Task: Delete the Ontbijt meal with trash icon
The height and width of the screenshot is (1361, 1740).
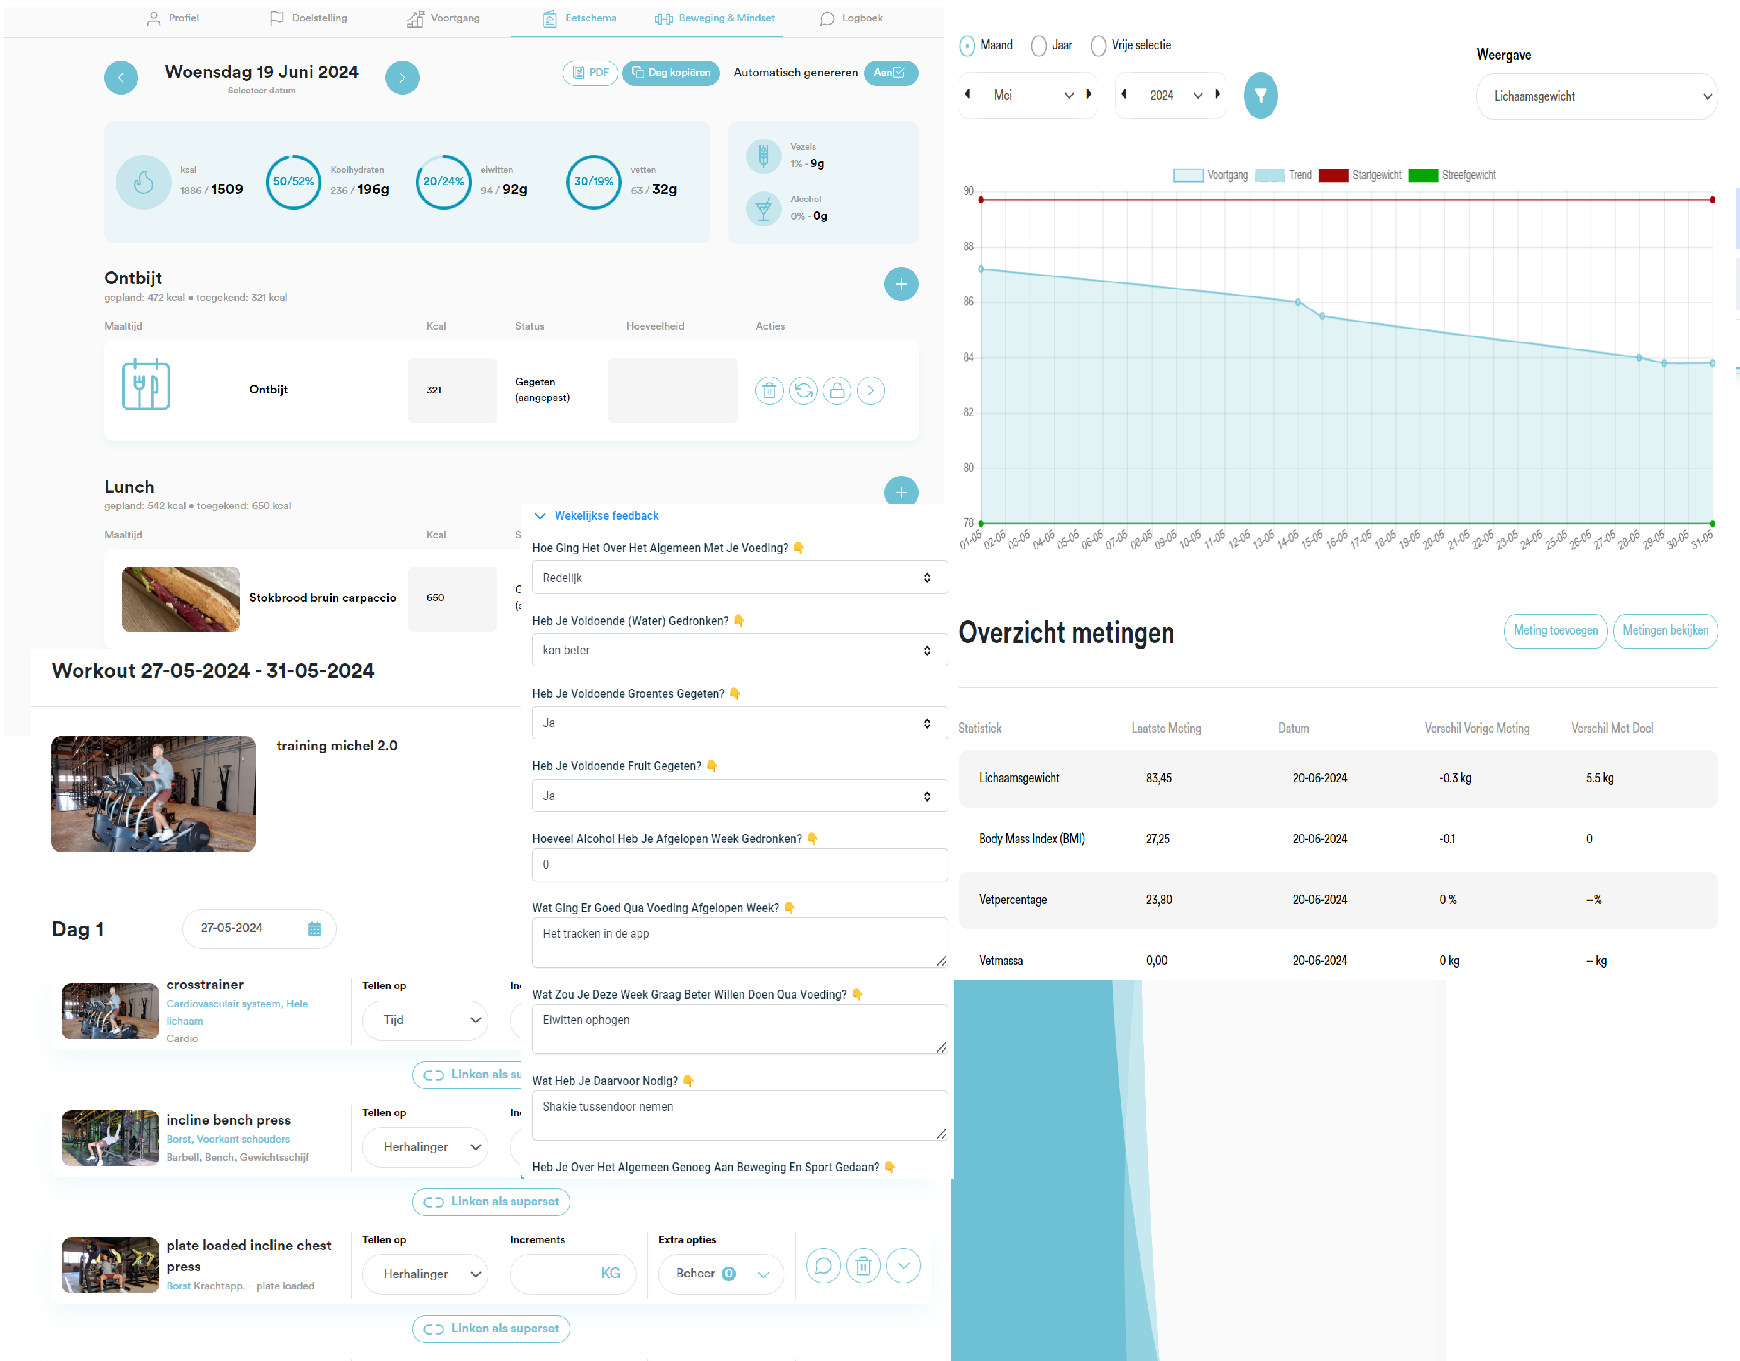Action: [x=769, y=391]
